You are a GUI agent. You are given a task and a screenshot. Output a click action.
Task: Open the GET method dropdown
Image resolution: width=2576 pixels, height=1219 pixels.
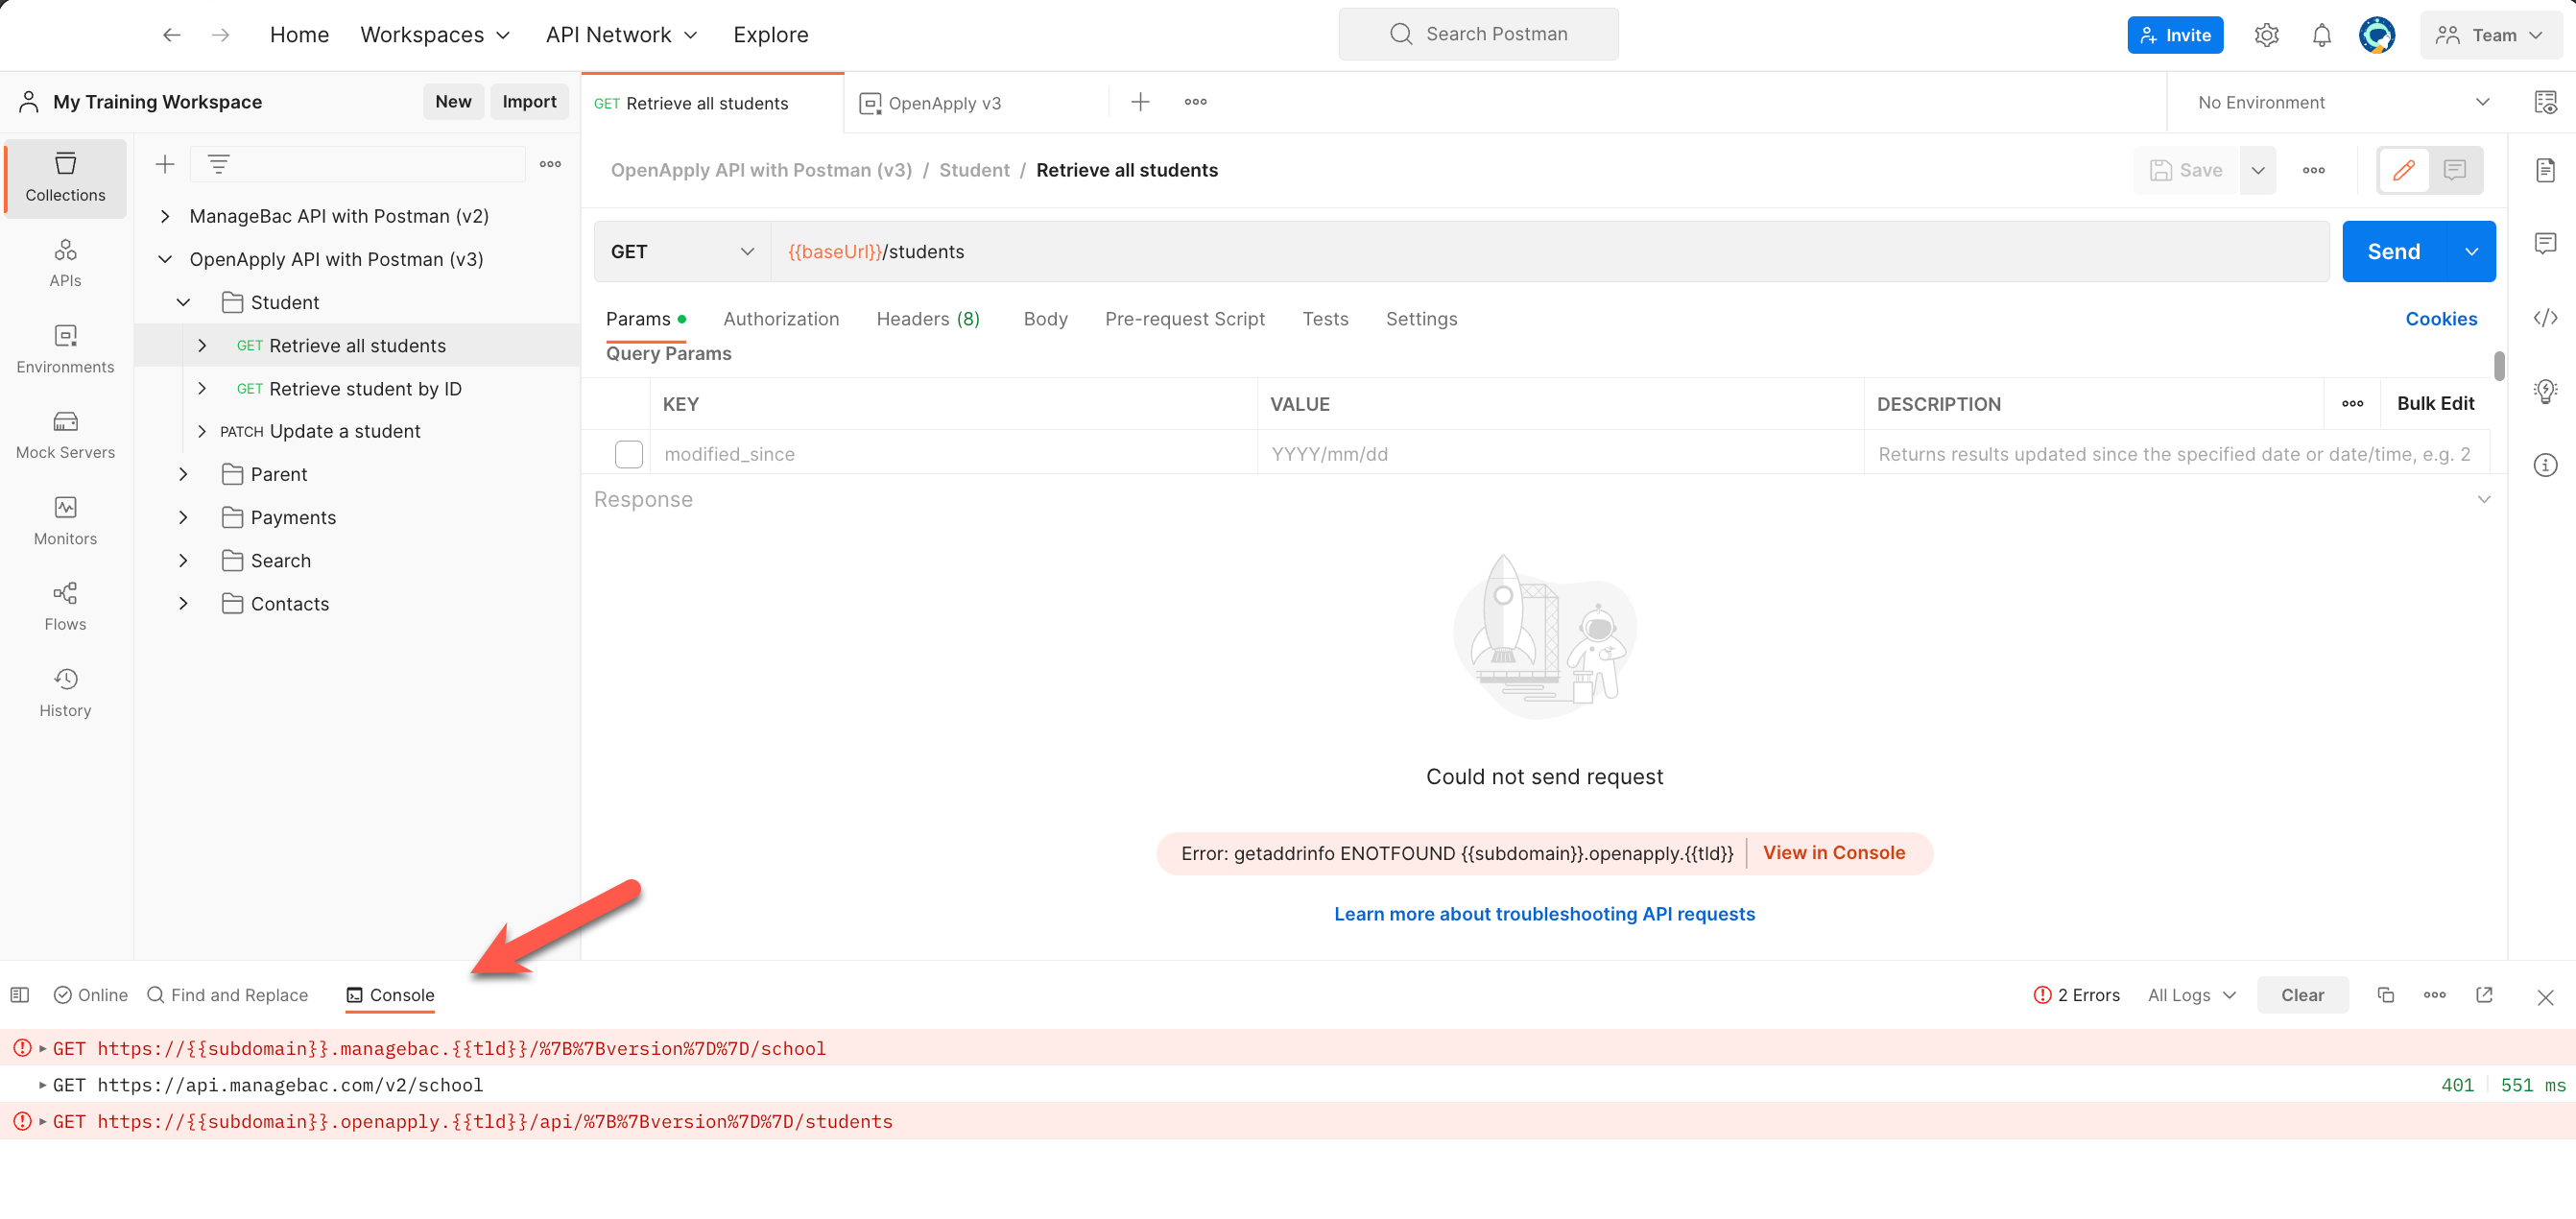pos(682,251)
